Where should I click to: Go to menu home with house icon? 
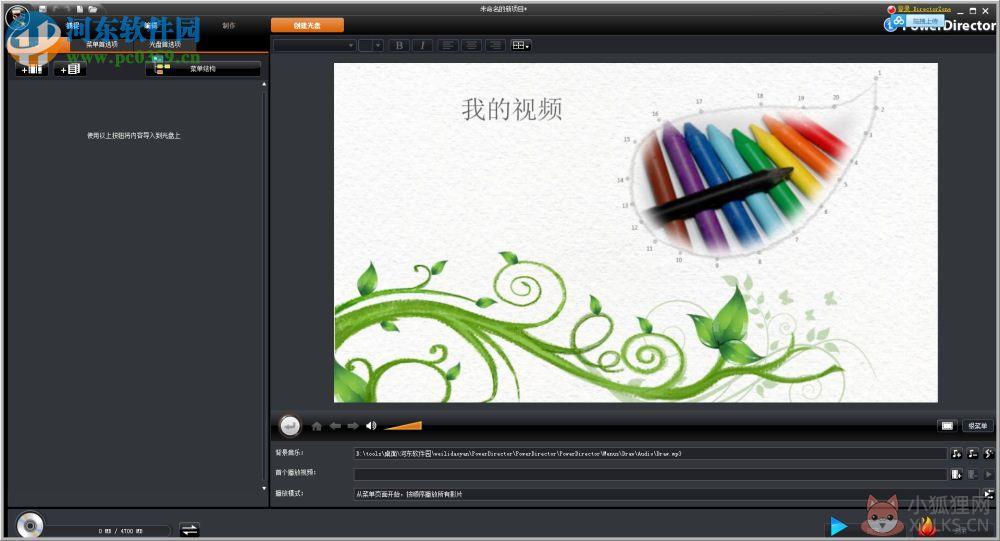[316, 426]
